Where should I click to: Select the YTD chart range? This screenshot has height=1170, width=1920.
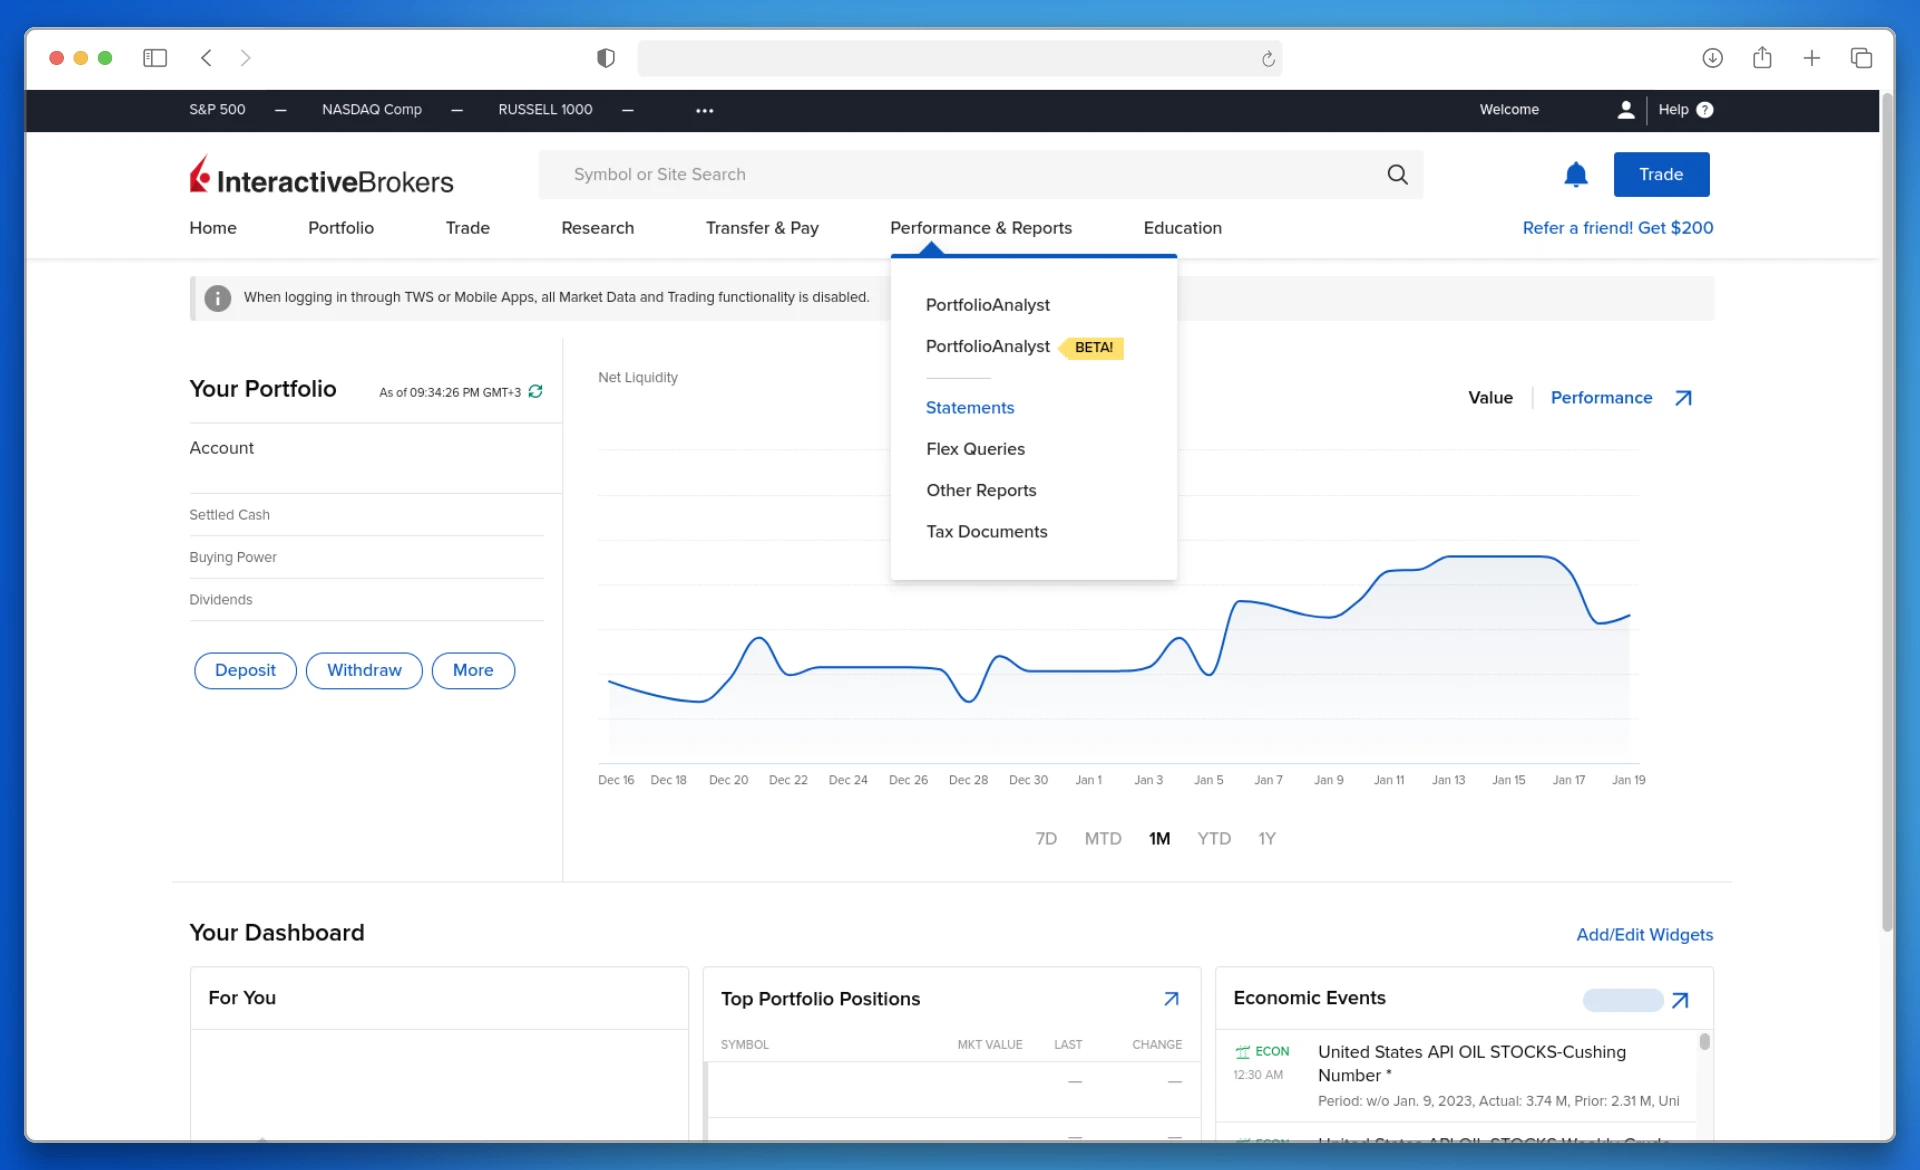(x=1213, y=839)
